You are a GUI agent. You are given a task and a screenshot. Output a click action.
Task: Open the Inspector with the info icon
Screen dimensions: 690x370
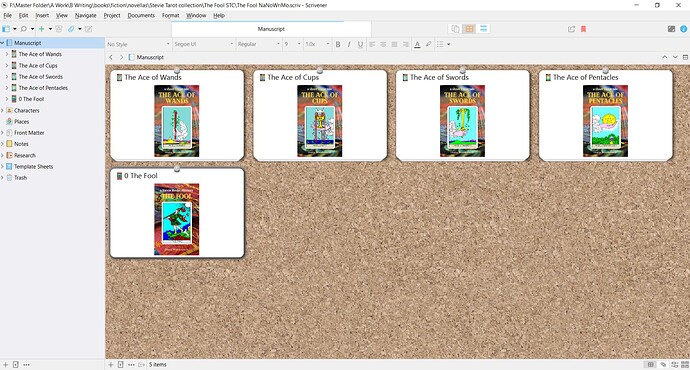tap(683, 29)
